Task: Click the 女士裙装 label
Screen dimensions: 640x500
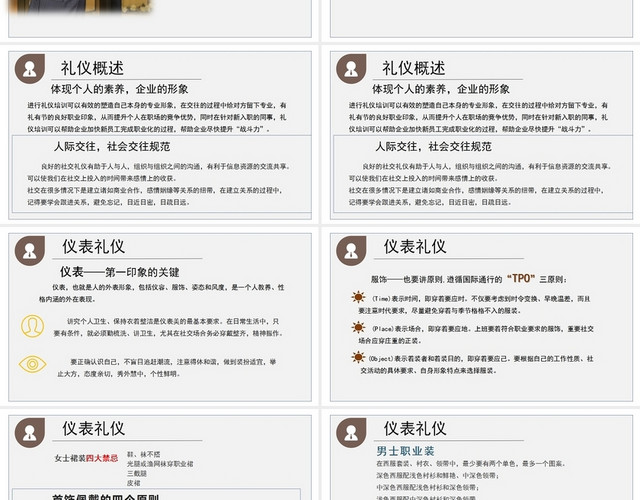Action: [x=70, y=458]
